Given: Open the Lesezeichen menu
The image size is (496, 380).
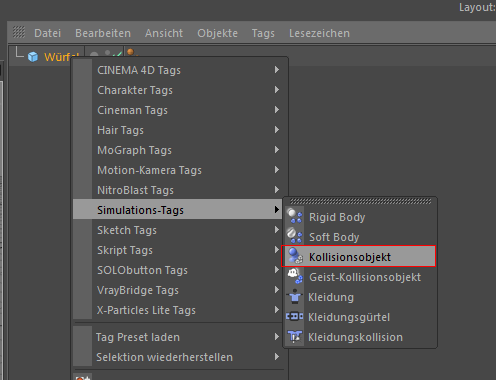Looking at the screenshot, I should pos(319,33).
